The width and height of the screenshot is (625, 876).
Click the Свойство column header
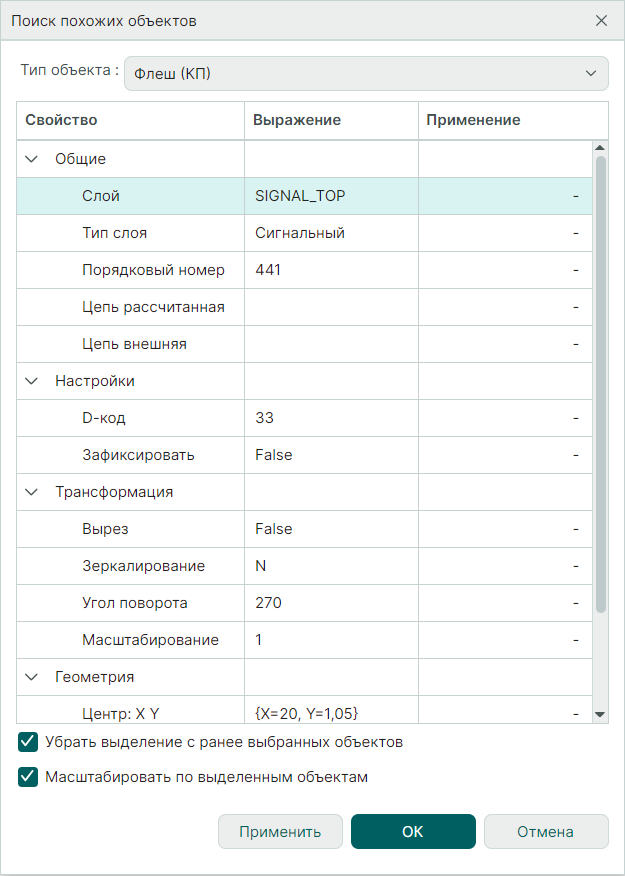pyautogui.click(x=130, y=120)
